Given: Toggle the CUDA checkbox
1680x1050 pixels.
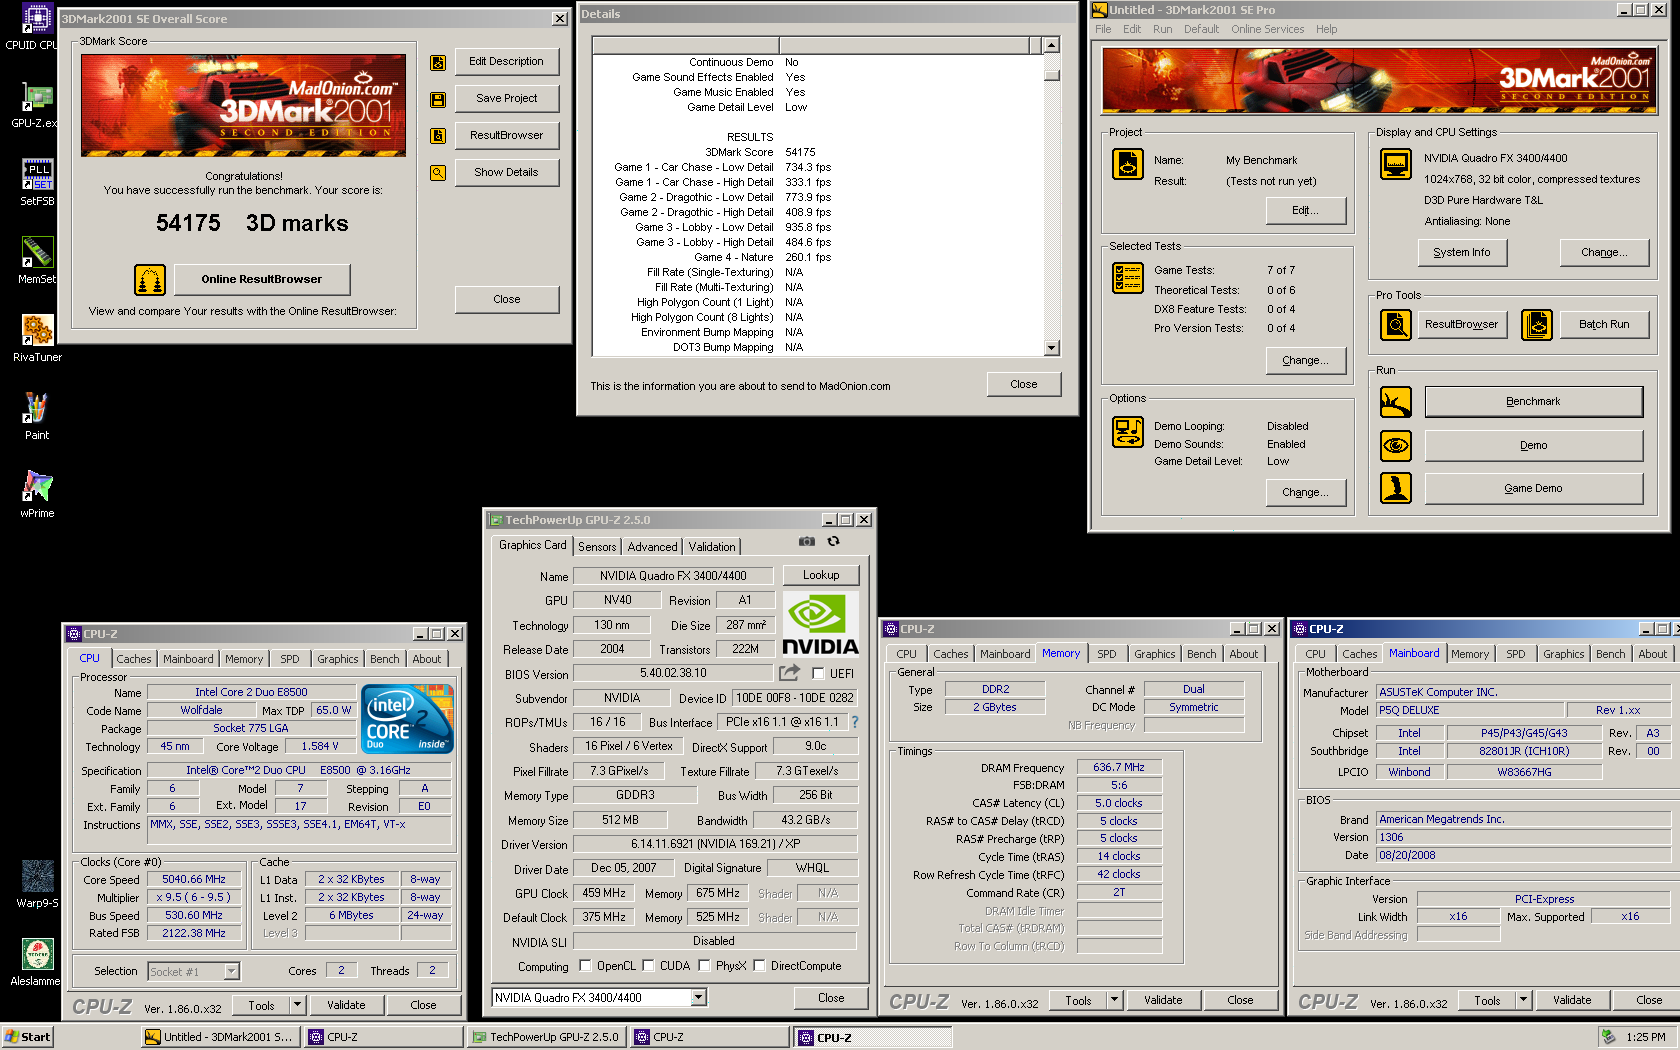Looking at the screenshot, I should 649,966.
